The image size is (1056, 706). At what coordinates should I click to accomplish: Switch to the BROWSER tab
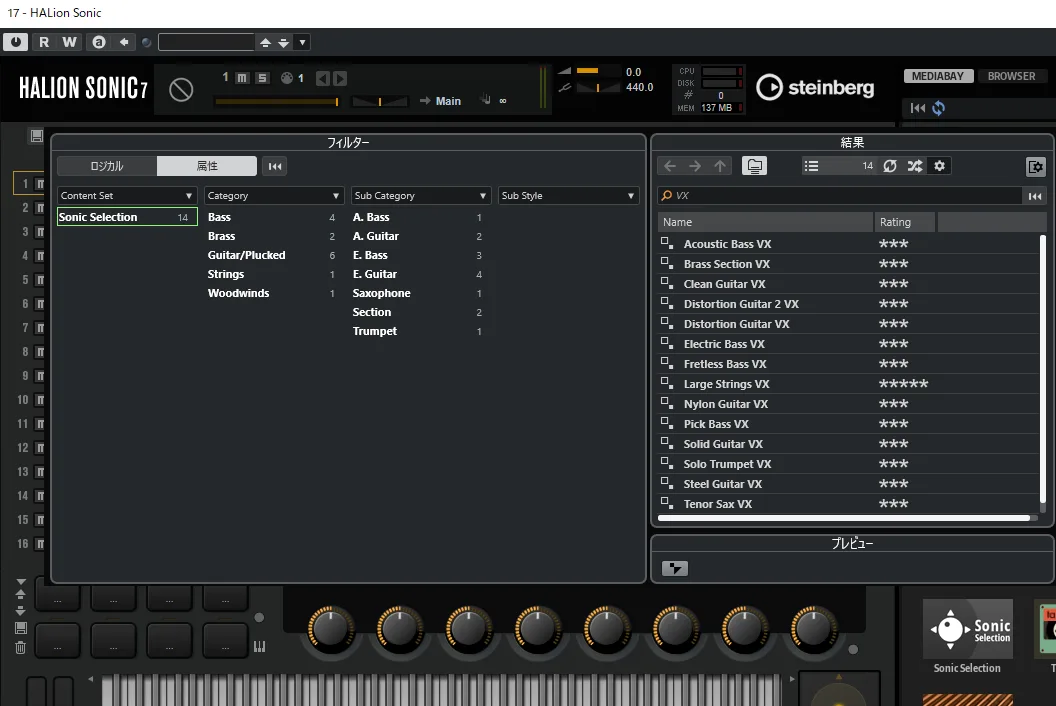click(1011, 76)
